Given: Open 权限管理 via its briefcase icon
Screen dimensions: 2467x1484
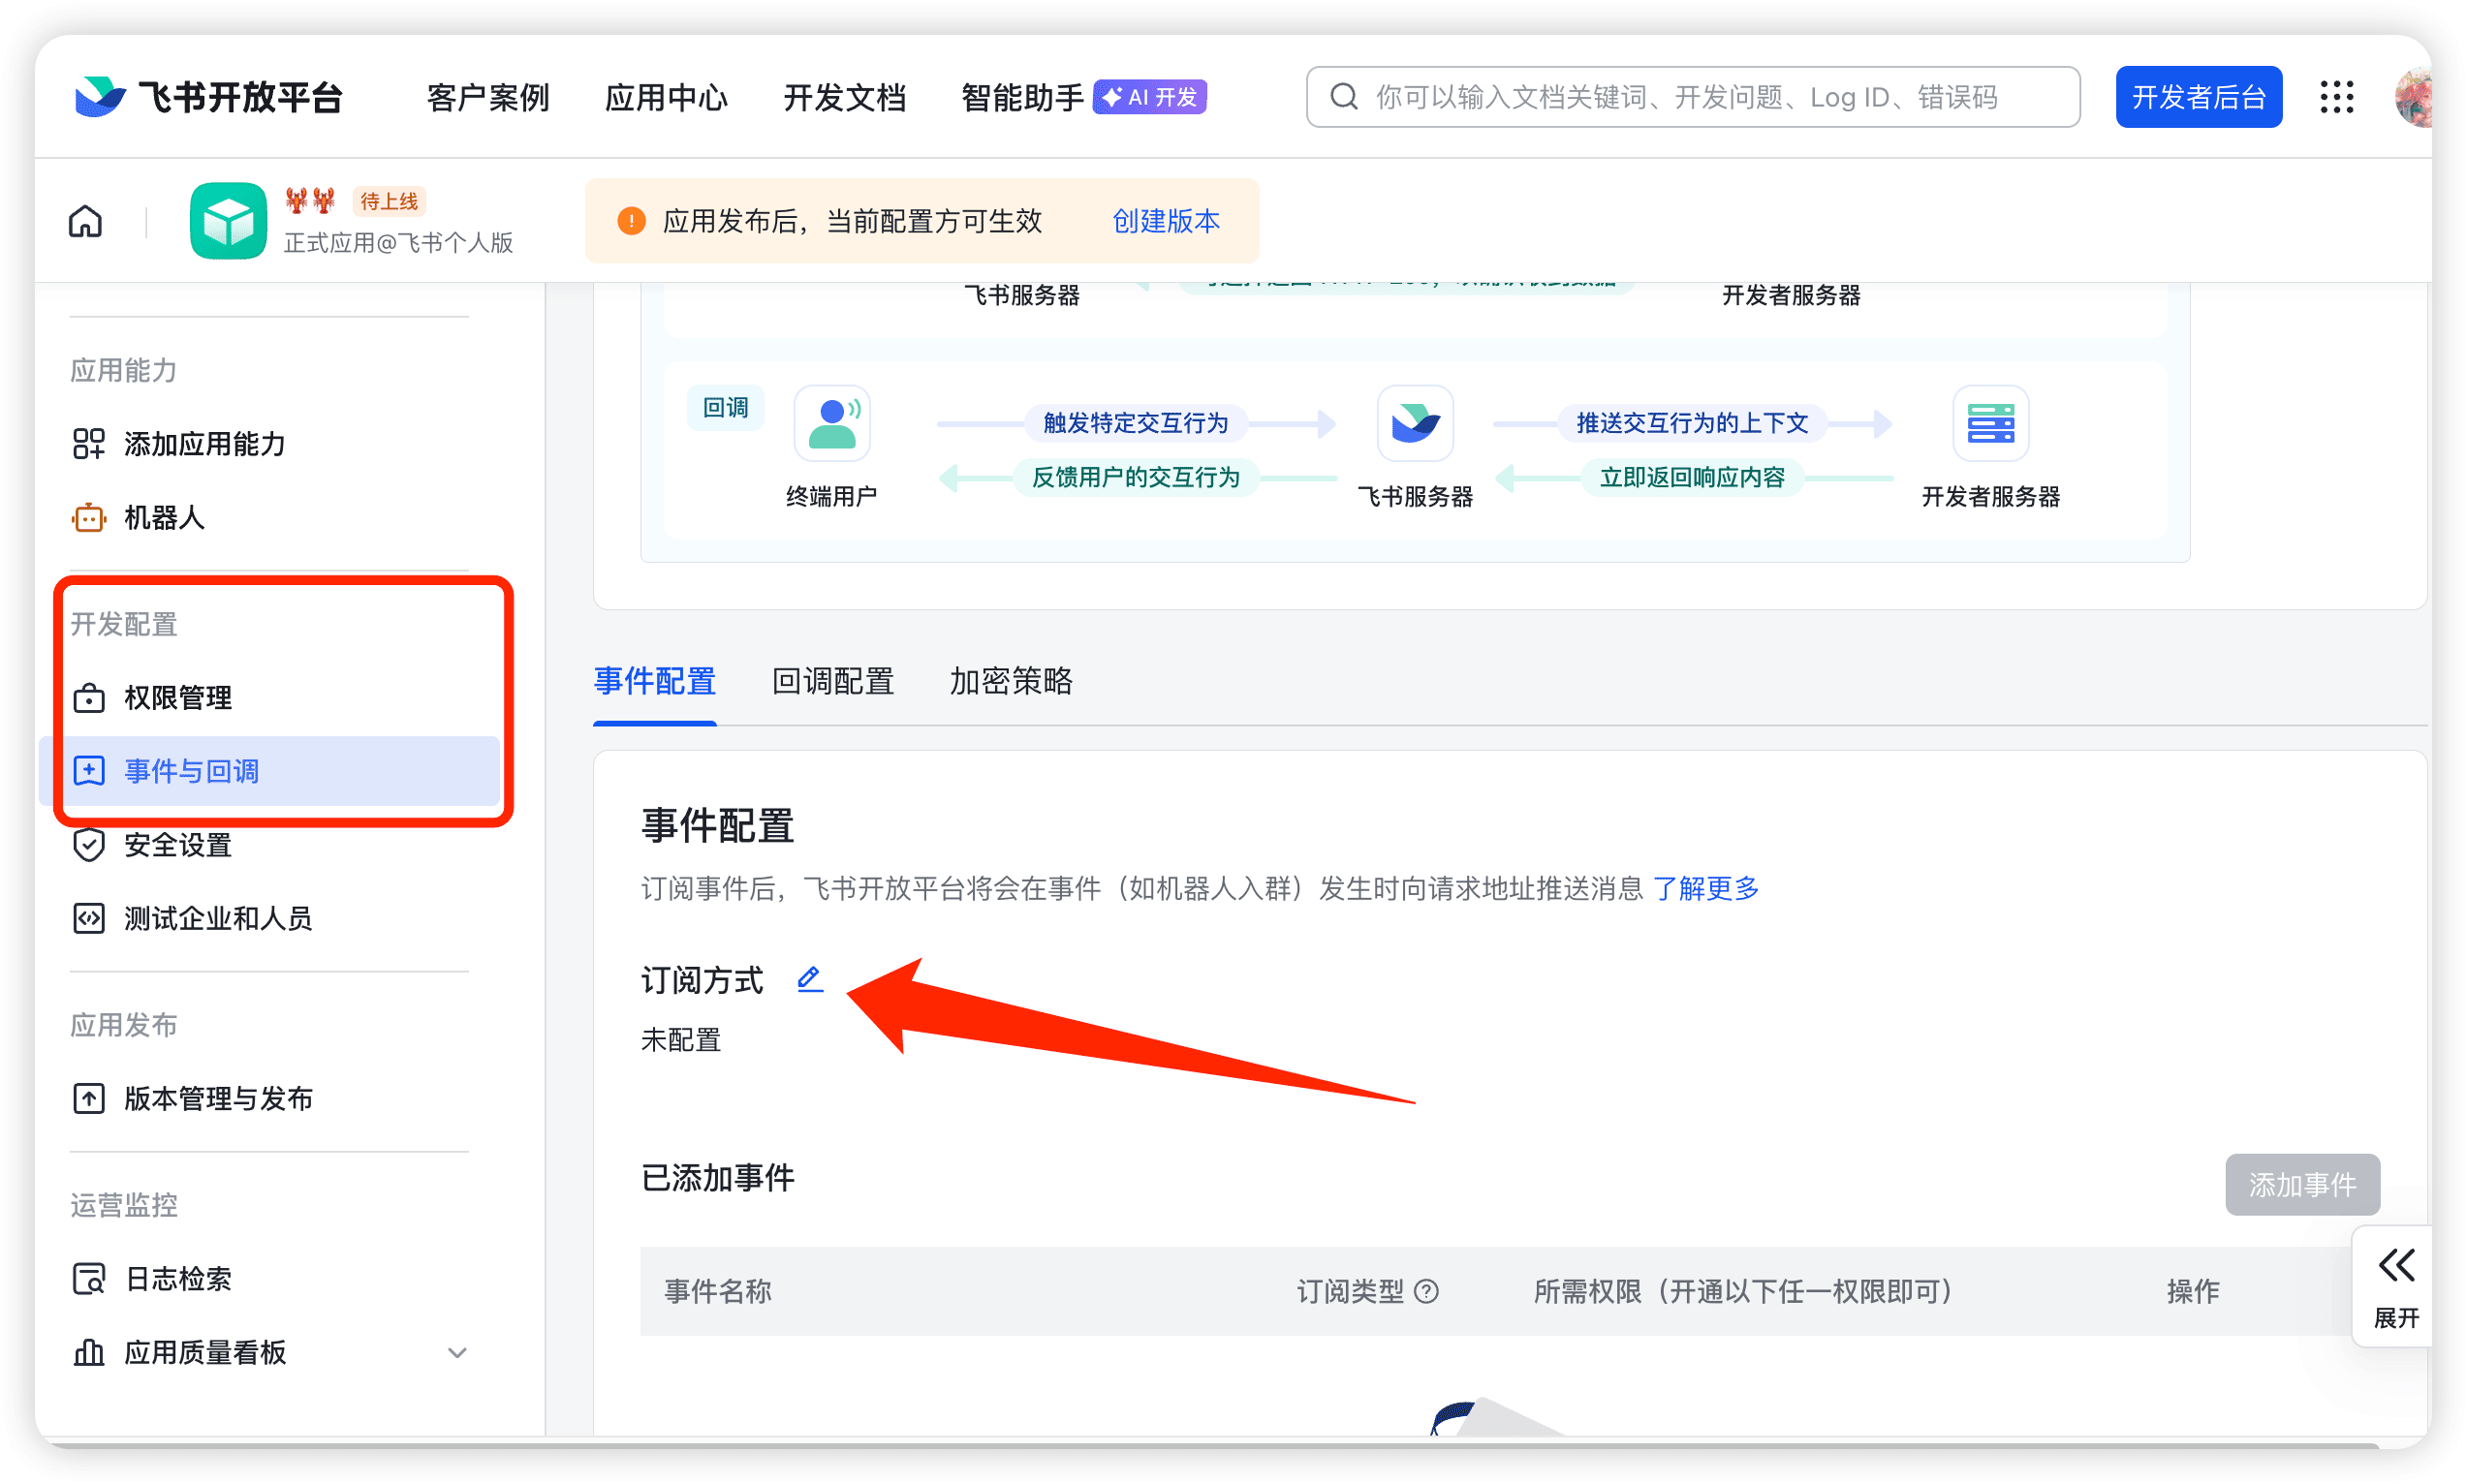Looking at the screenshot, I should 90,698.
